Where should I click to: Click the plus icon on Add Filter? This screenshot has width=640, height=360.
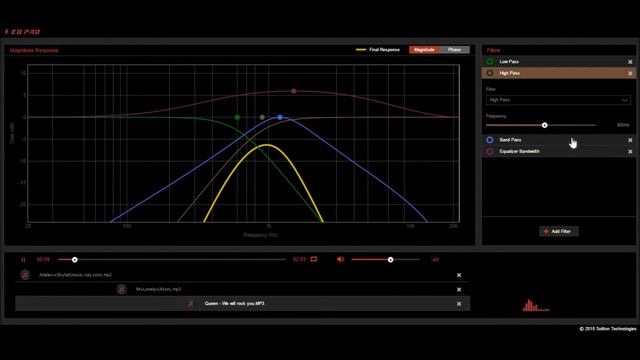546,231
